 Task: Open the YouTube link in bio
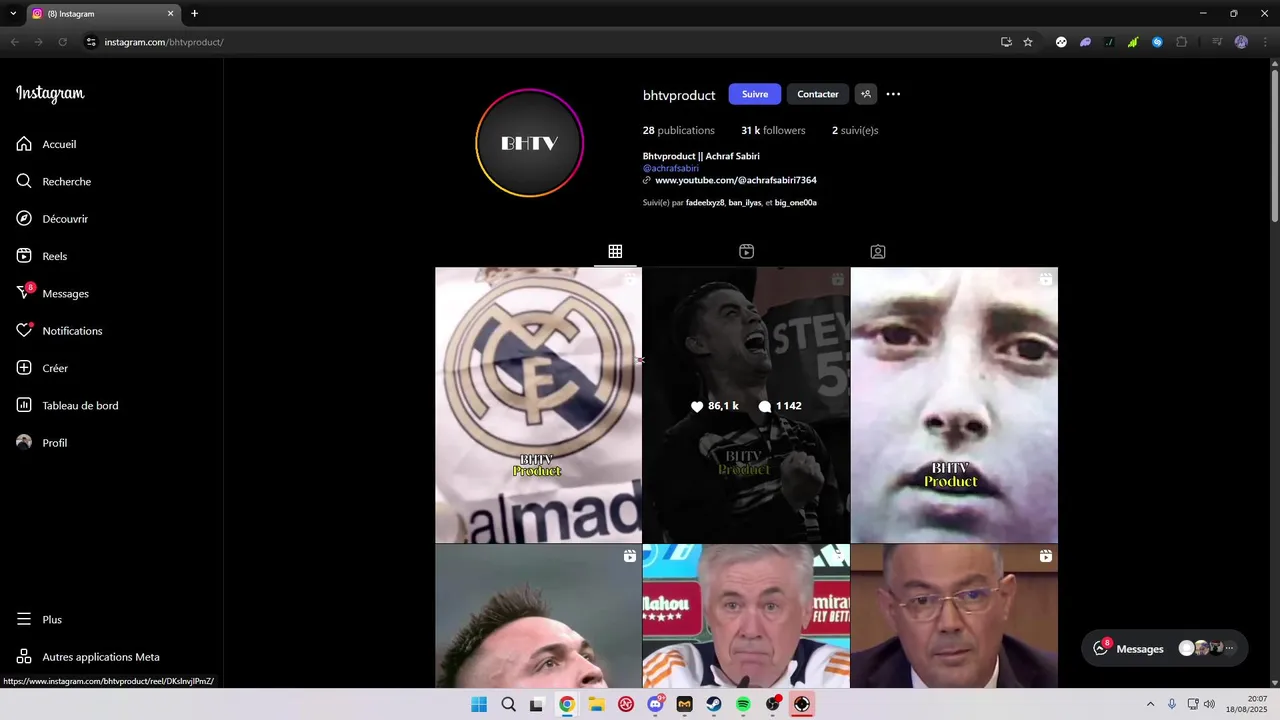735,180
